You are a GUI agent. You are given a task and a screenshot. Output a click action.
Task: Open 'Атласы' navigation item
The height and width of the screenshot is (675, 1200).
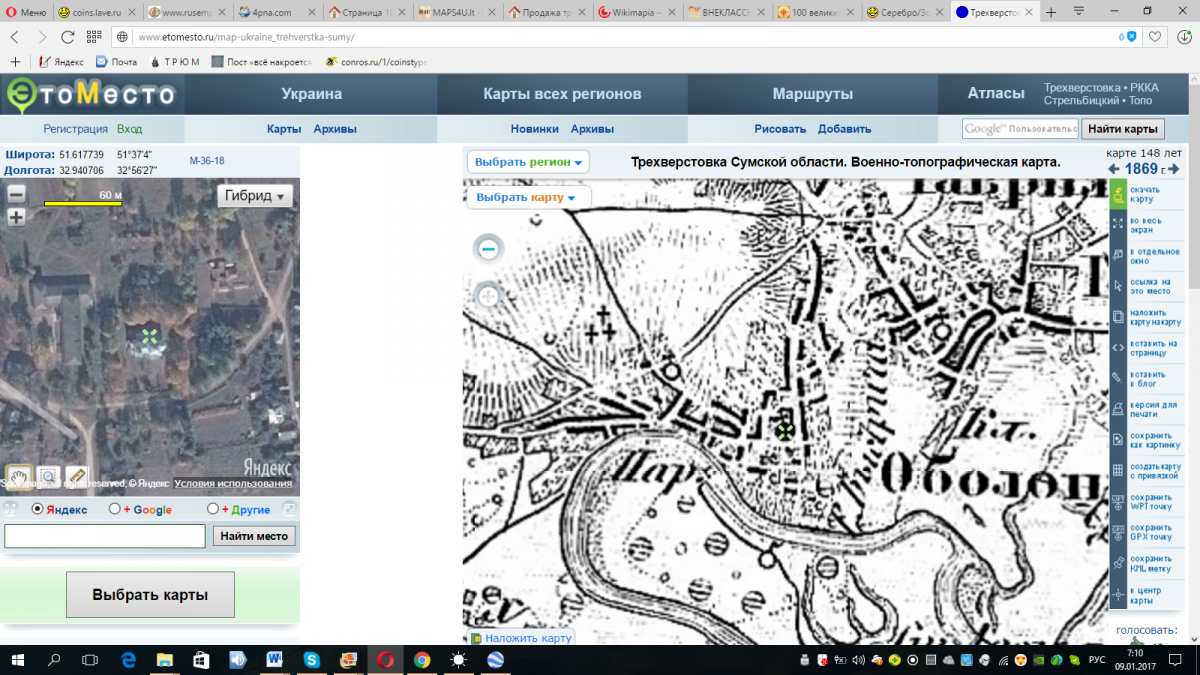(996, 93)
